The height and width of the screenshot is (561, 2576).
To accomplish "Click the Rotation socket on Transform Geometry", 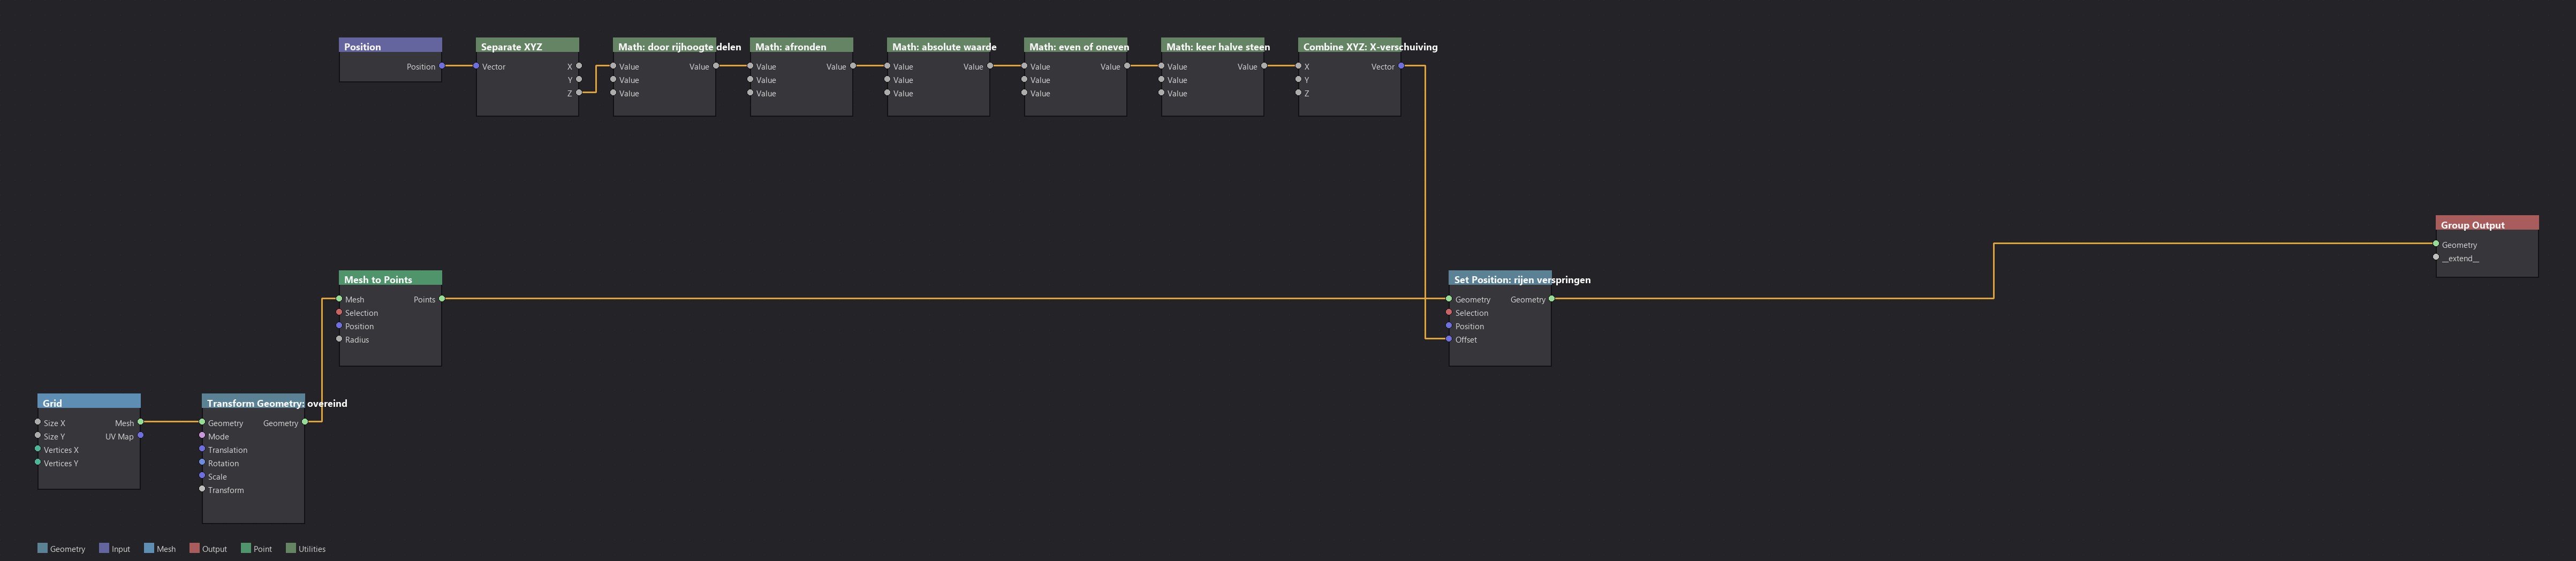I will [202, 463].
